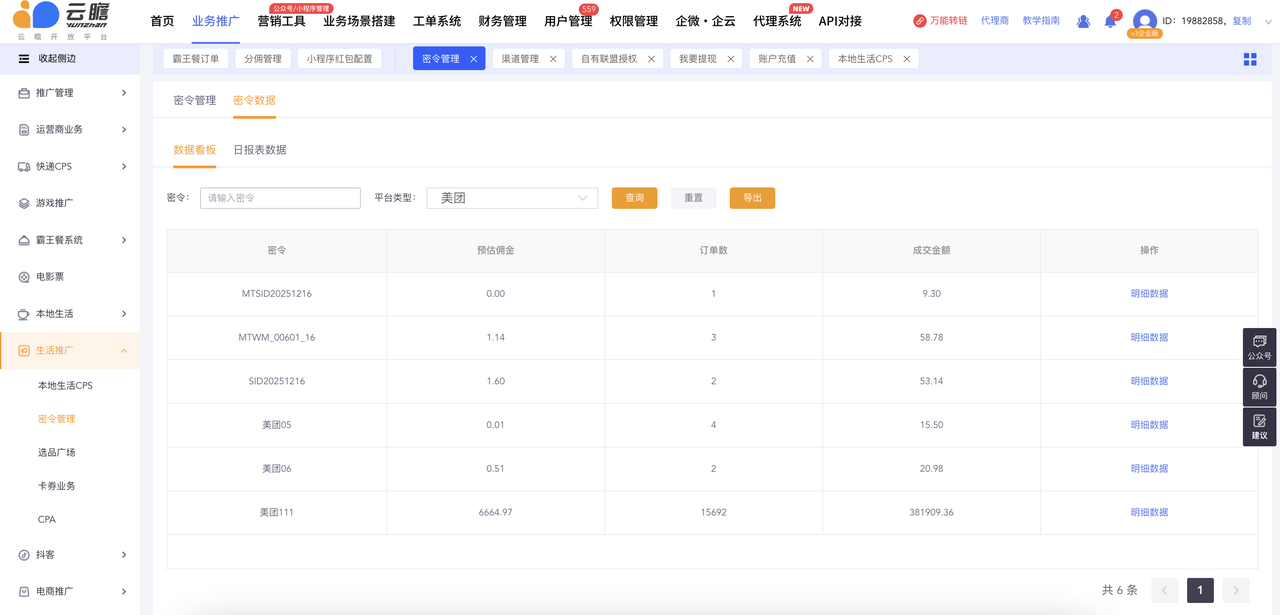Image resolution: width=1280 pixels, height=615 pixels.
Task: Switch to the 日报表数据 tab
Action: pyautogui.click(x=259, y=150)
